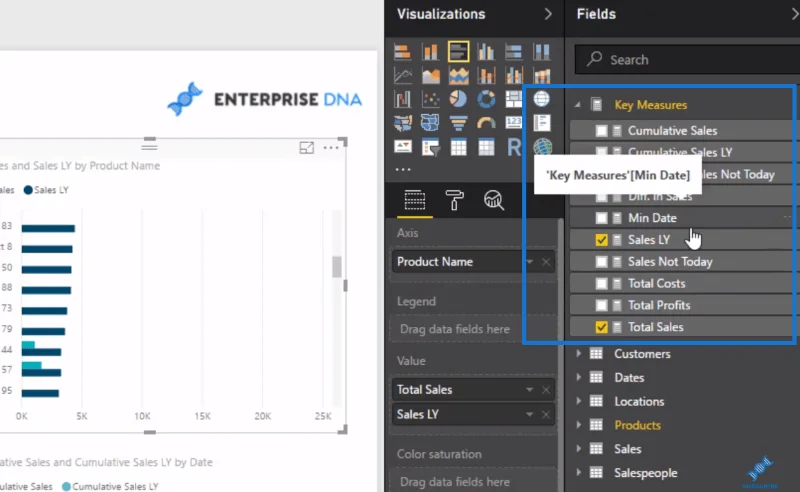Open Sales LY value field dropdown
800x492 pixels.
tap(530, 414)
